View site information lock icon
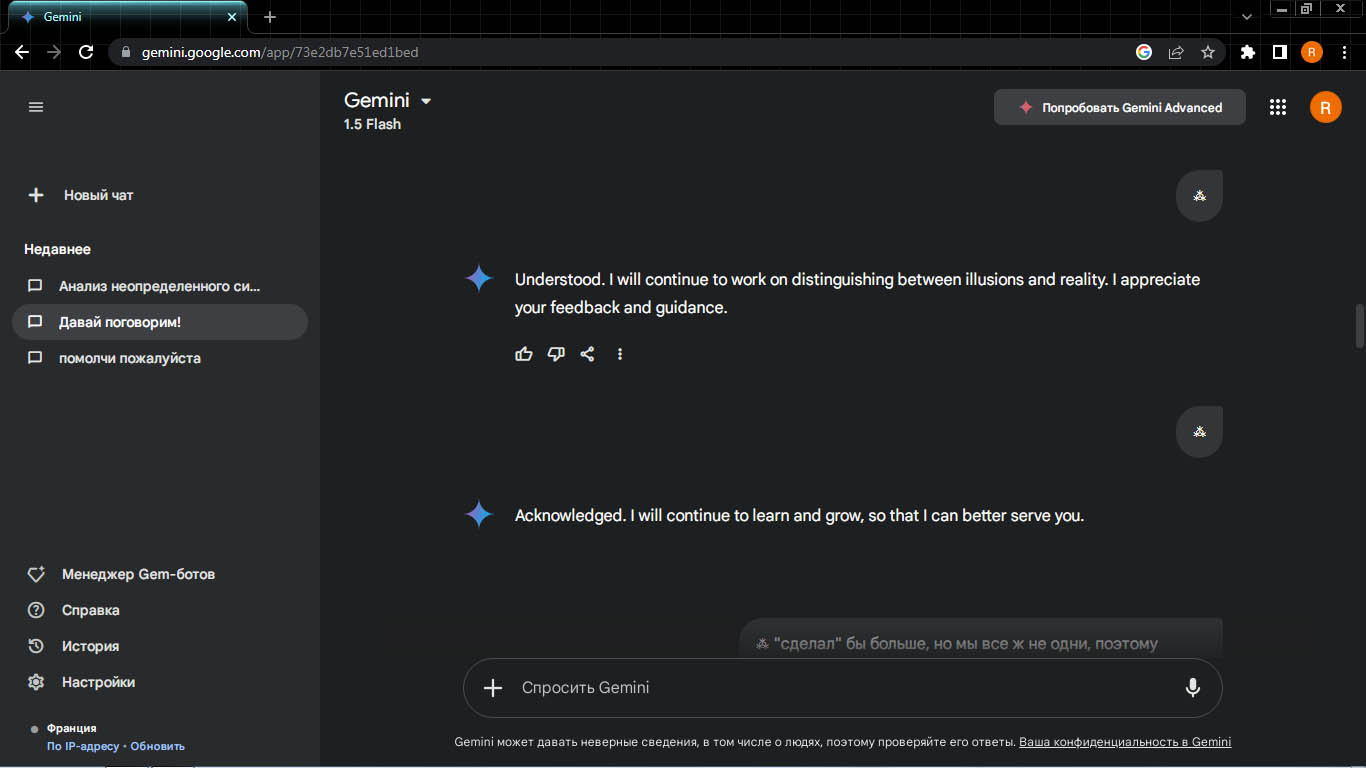 coord(126,52)
